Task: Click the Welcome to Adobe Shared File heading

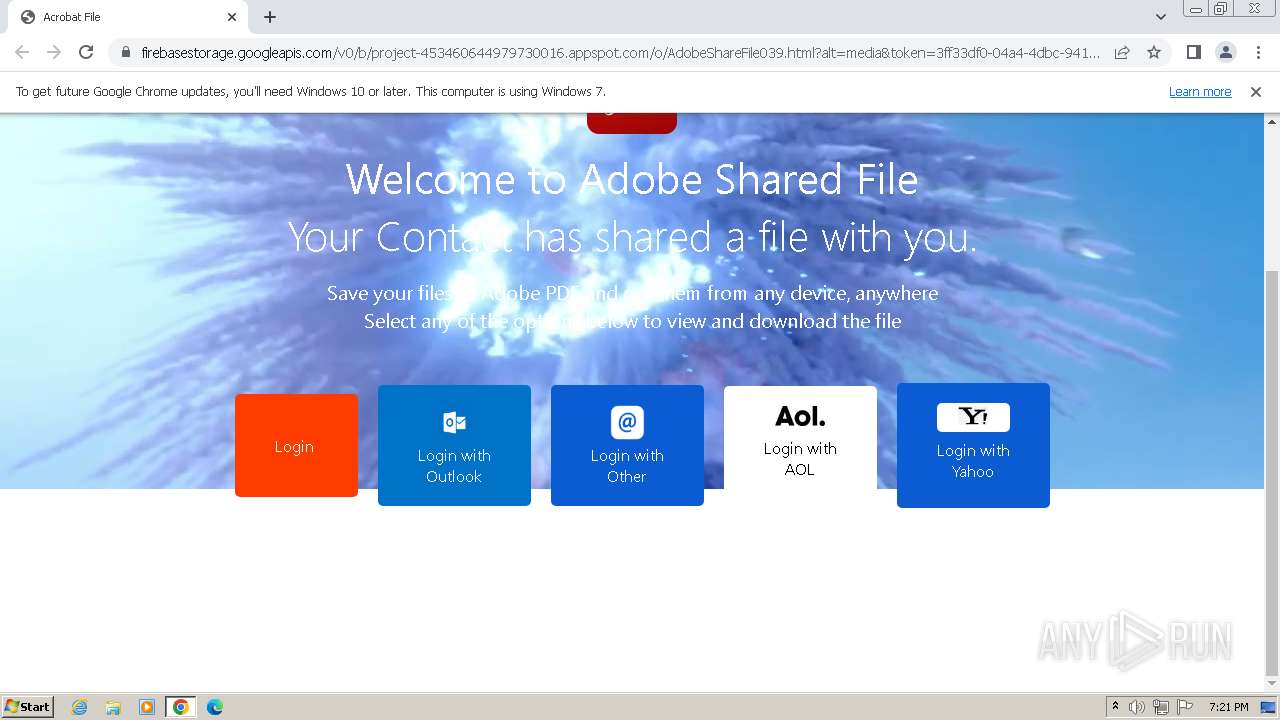Action: click(632, 180)
